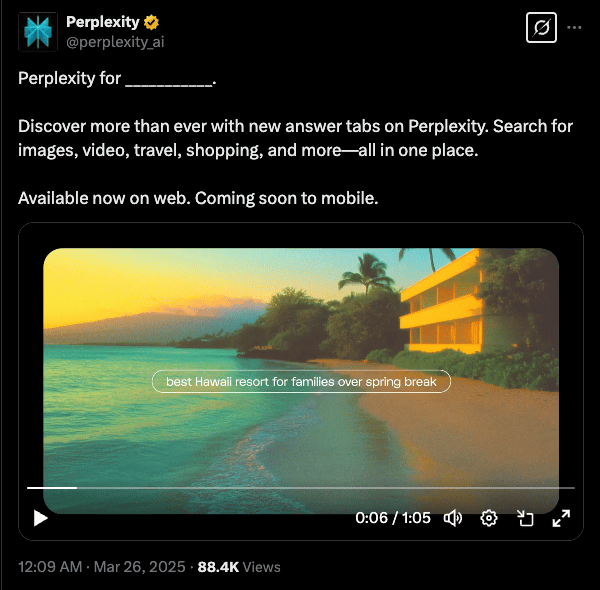Open video settings gear
Viewport: 600px width, 590px height.
[489, 518]
